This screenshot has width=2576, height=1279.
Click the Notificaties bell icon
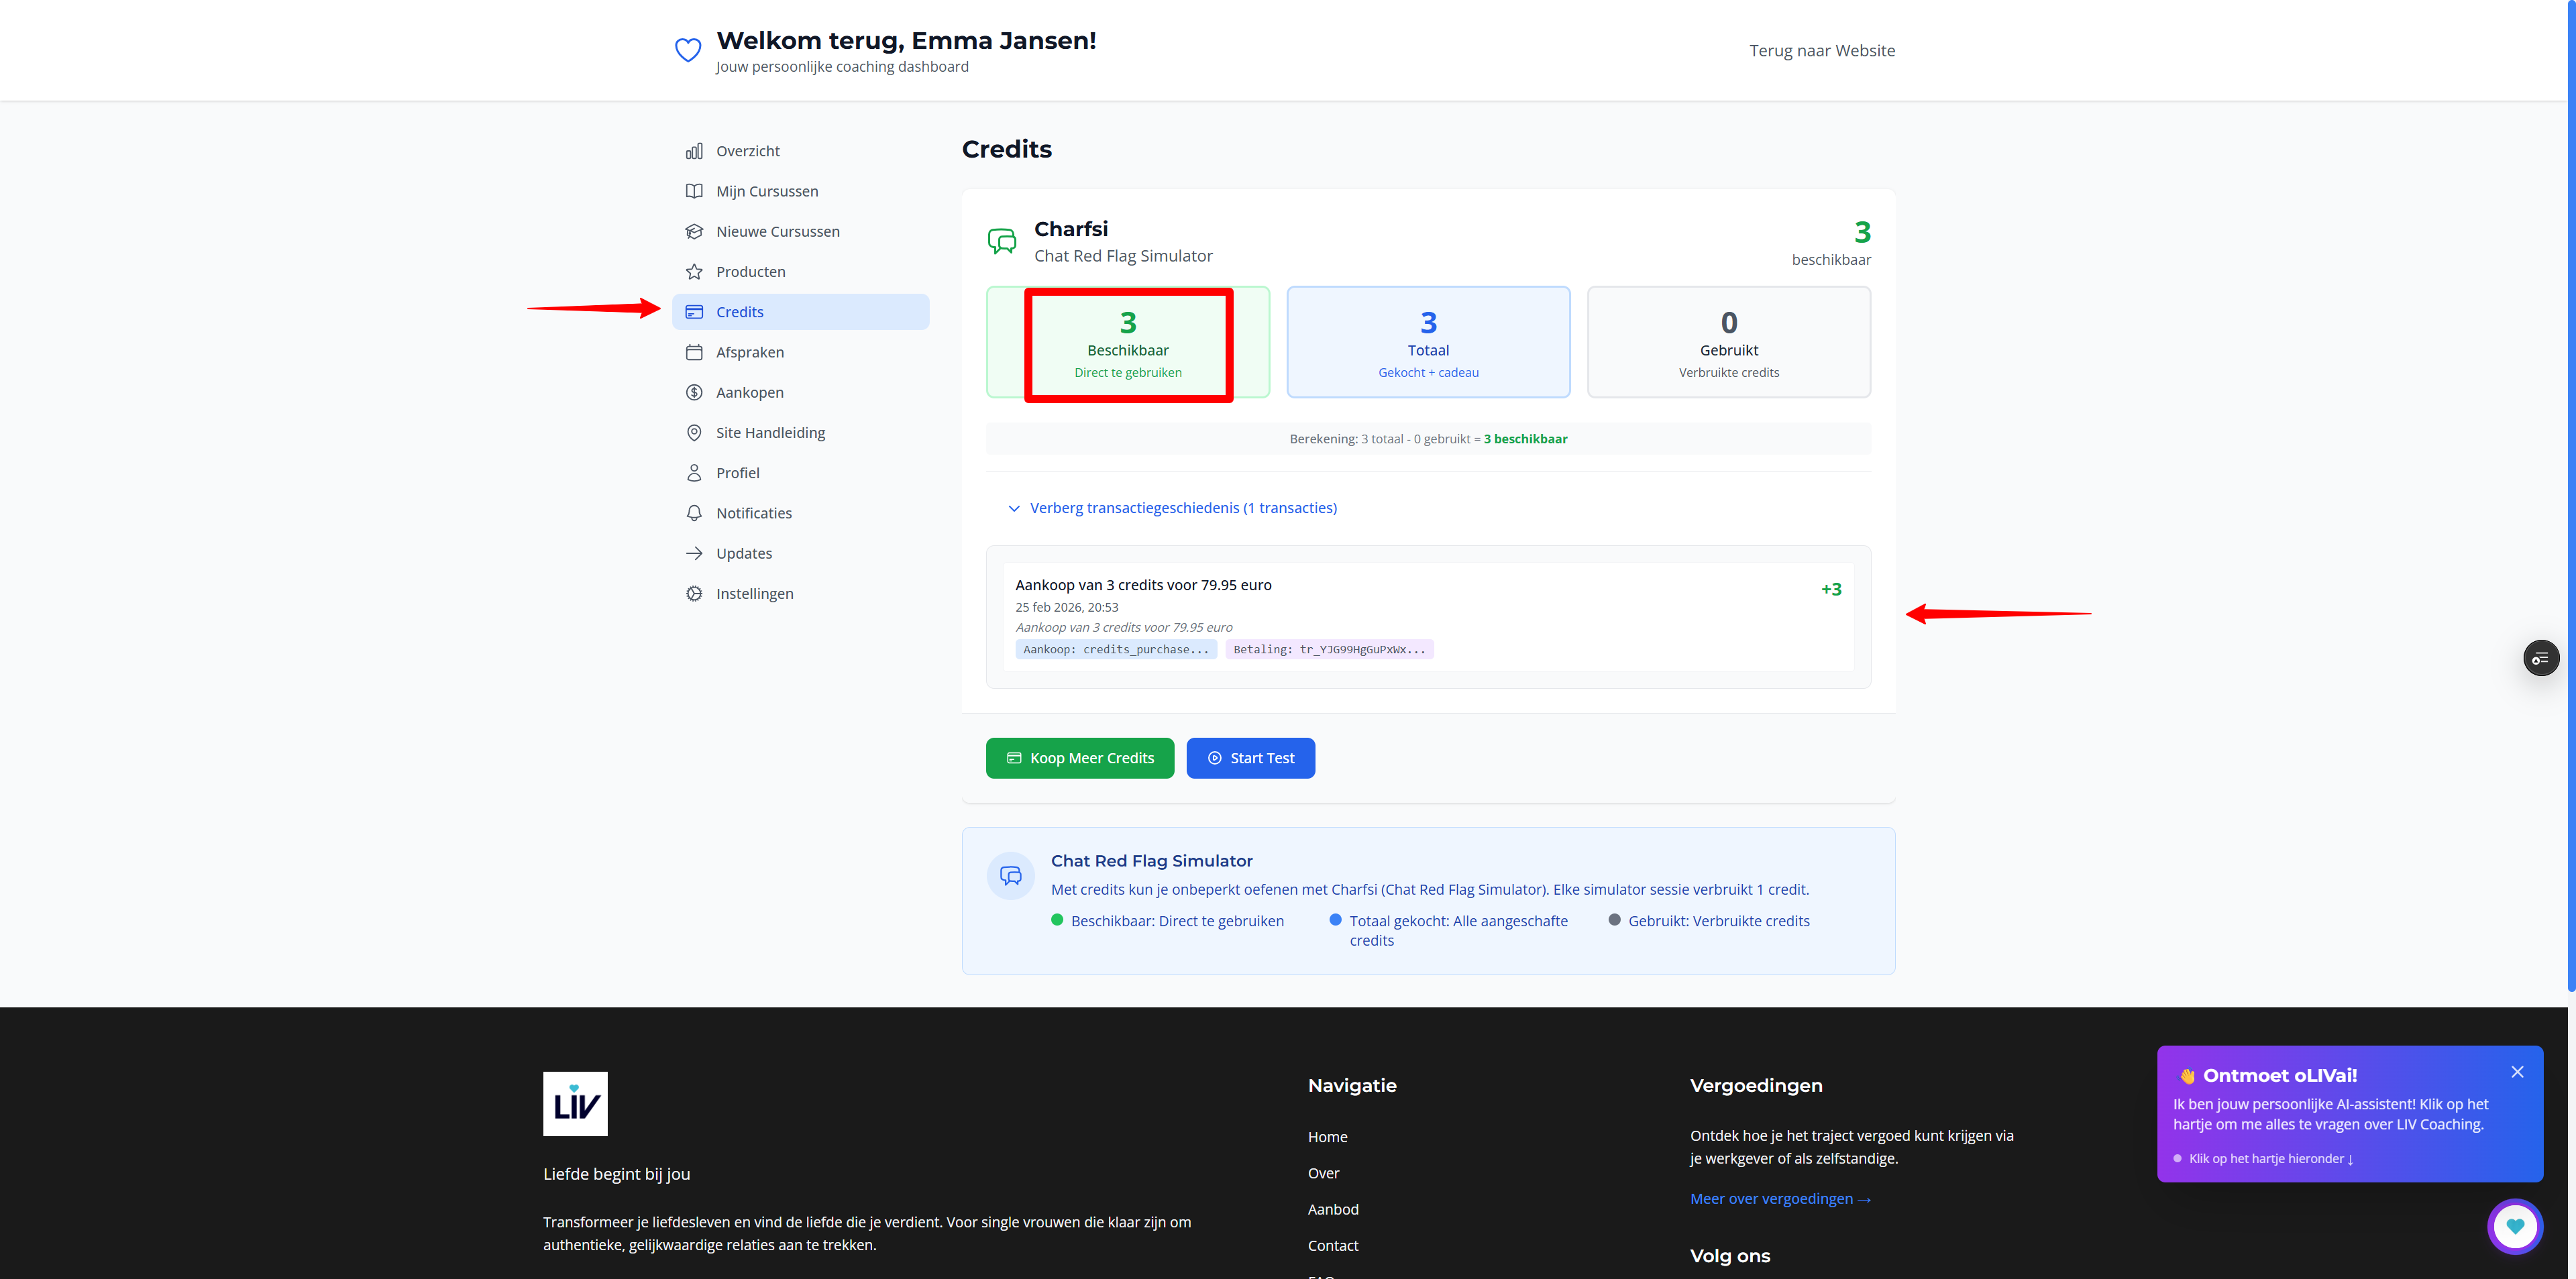click(x=694, y=513)
